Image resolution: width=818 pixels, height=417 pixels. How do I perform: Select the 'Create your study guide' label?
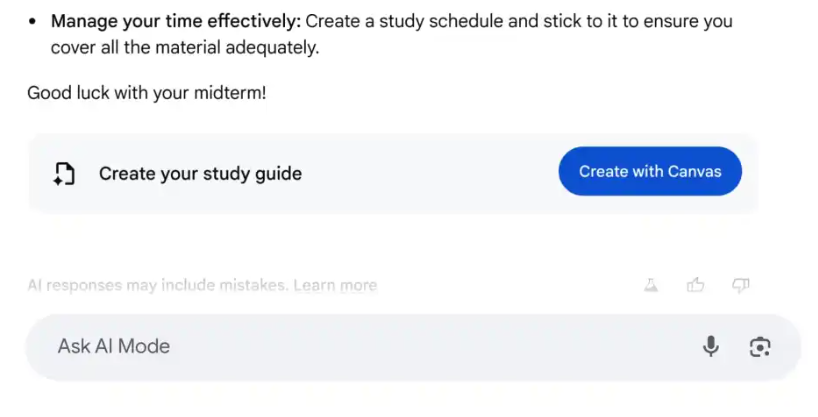(x=200, y=173)
